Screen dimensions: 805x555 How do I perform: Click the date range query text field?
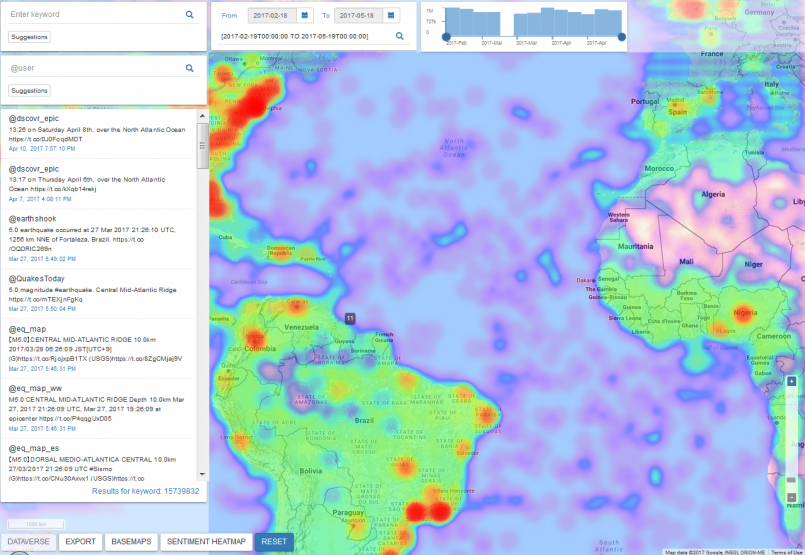(305, 36)
